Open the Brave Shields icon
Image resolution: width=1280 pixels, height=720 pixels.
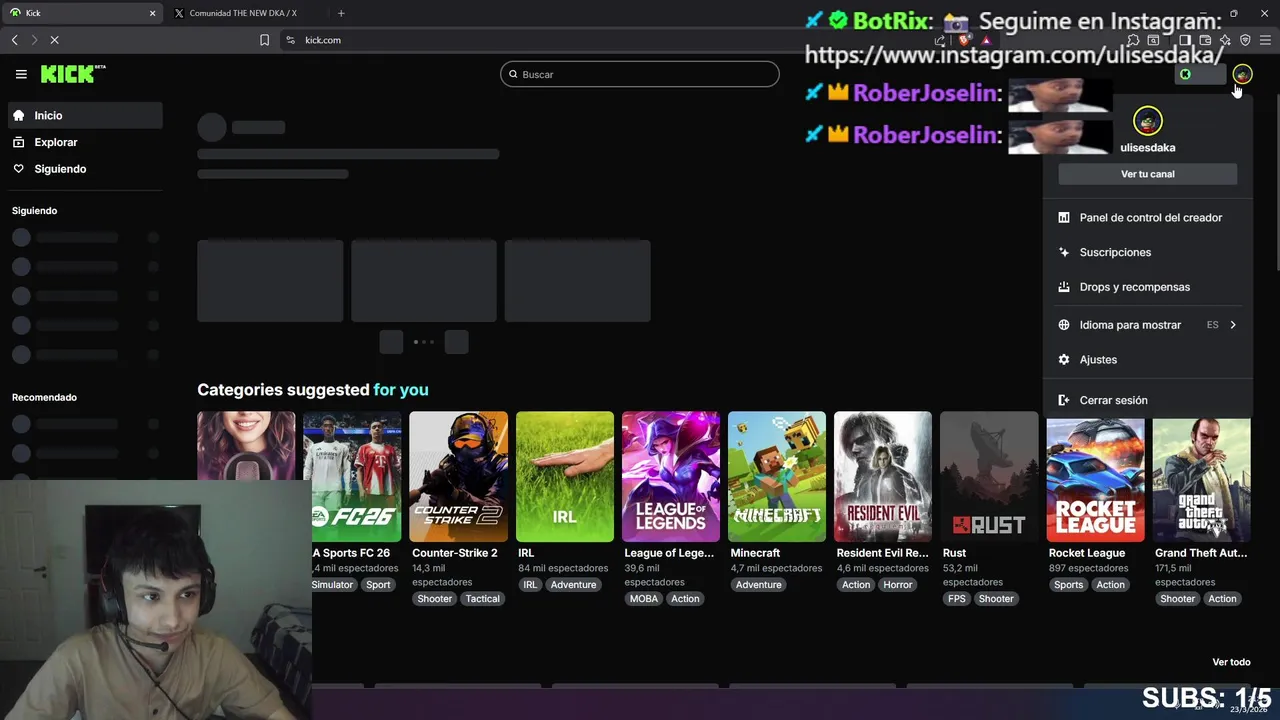click(x=963, y=40)
